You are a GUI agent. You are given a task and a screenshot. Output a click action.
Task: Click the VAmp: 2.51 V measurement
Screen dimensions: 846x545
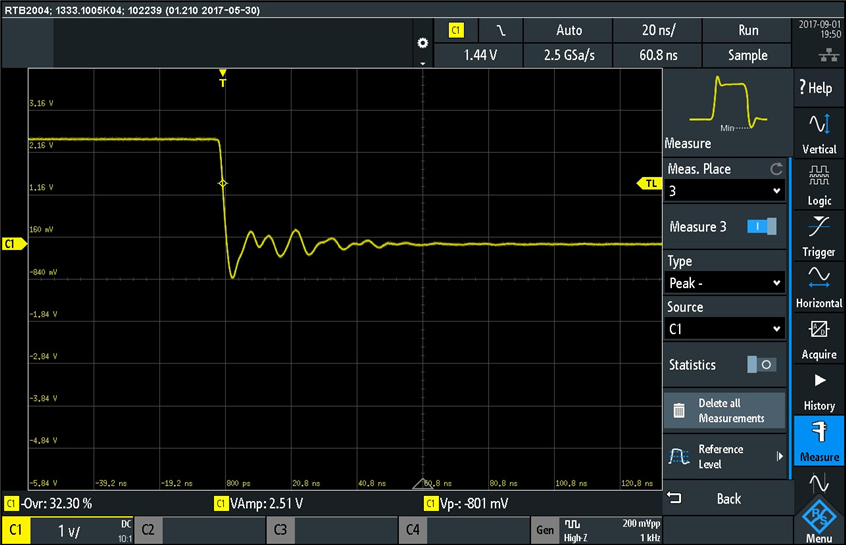pyautogui.click(x=259, y=503)
